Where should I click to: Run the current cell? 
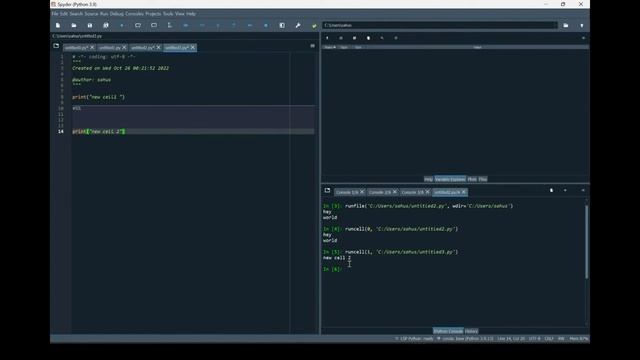138,25
